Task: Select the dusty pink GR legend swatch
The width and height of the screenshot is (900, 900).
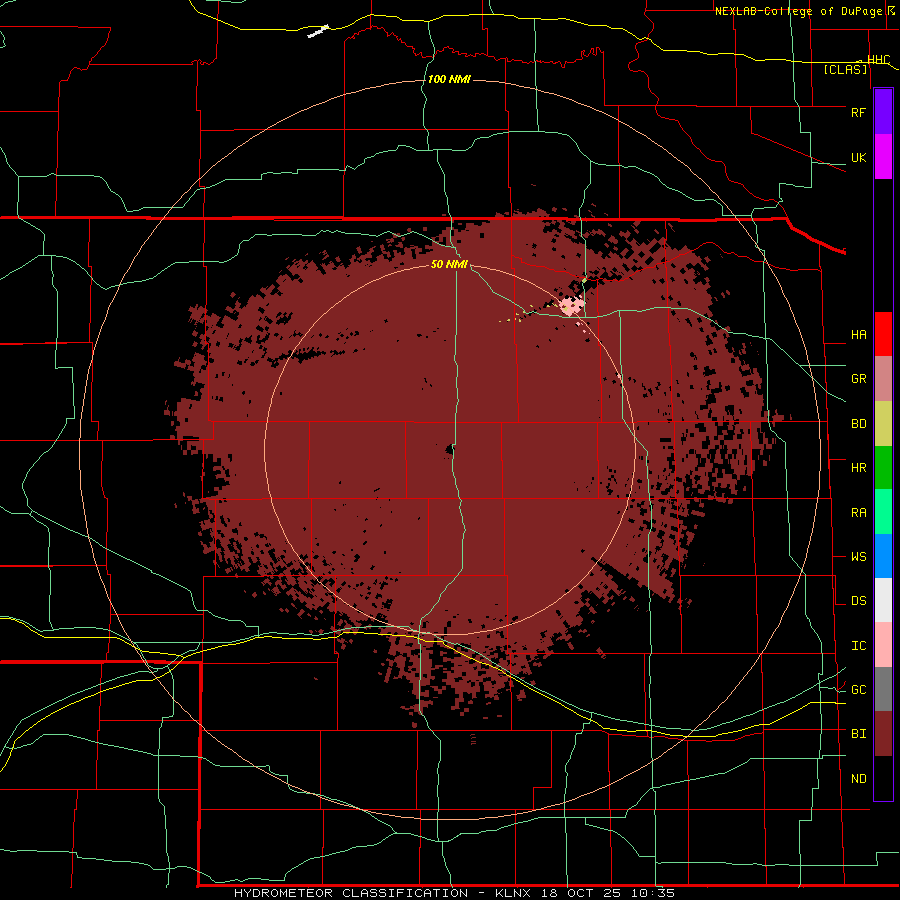Action: pos(883,379)
